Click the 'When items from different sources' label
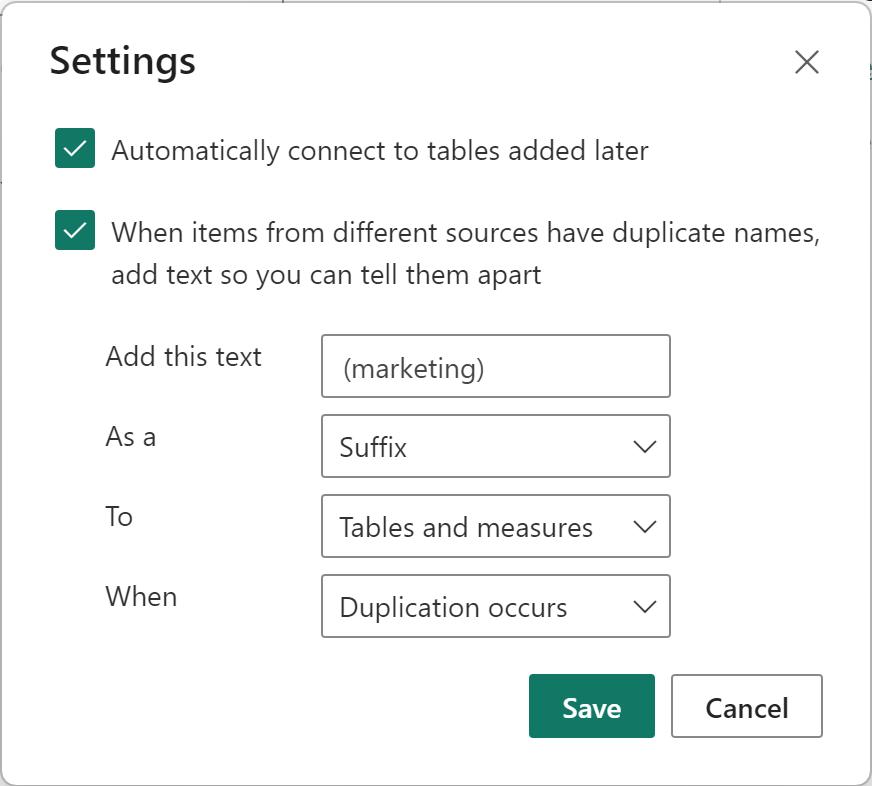Image resolution: width=872 pixels, height=786 pixels. [x=465, y=254]
